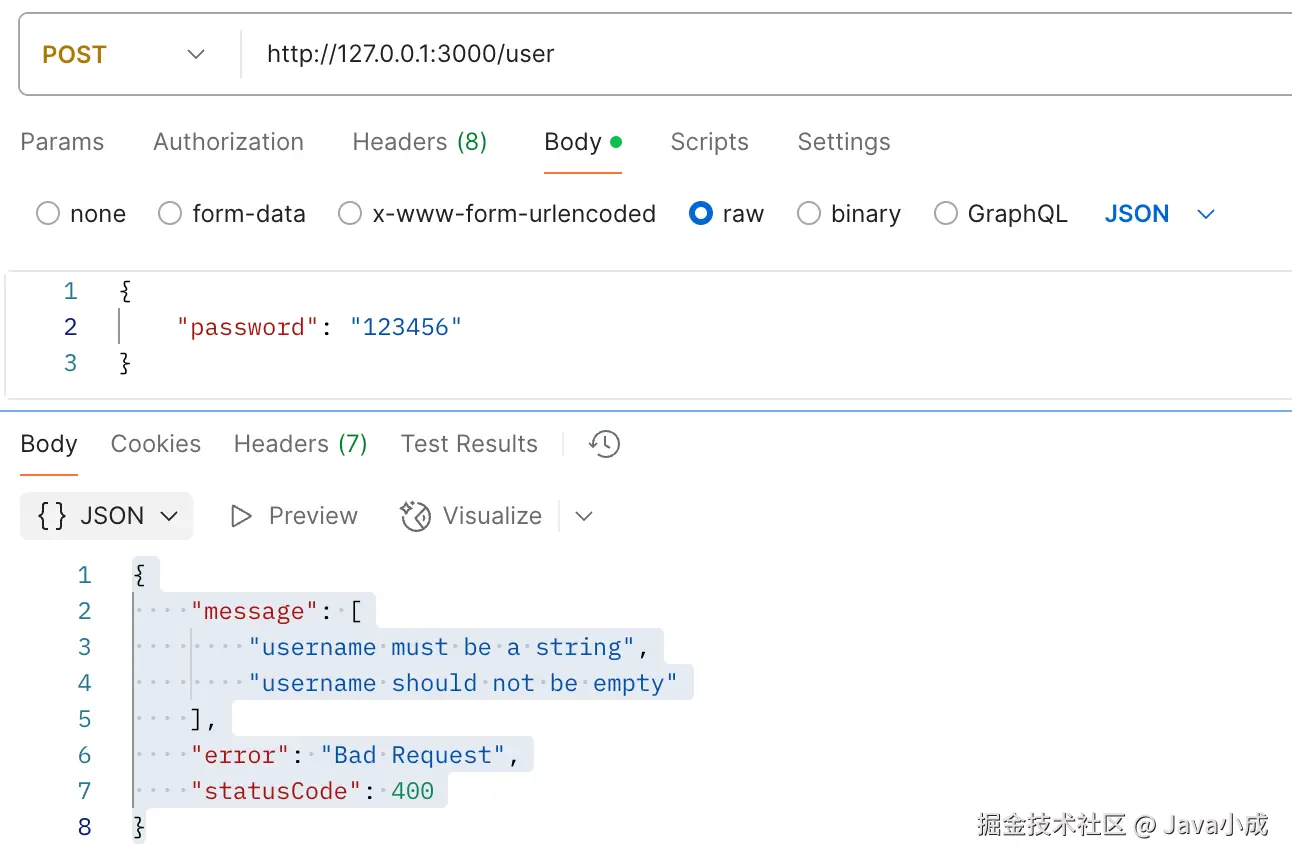Click the Preview play icon
Image resolution: width=1292 pixels, height=862 pixels.
click(241, 516)
